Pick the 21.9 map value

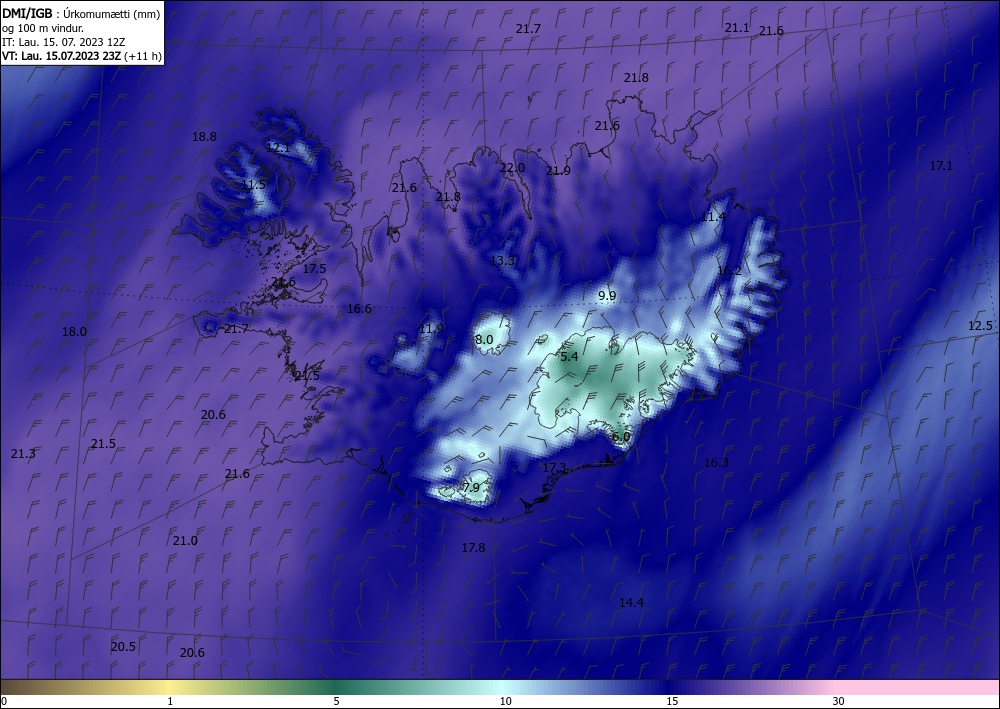[558, 171]
